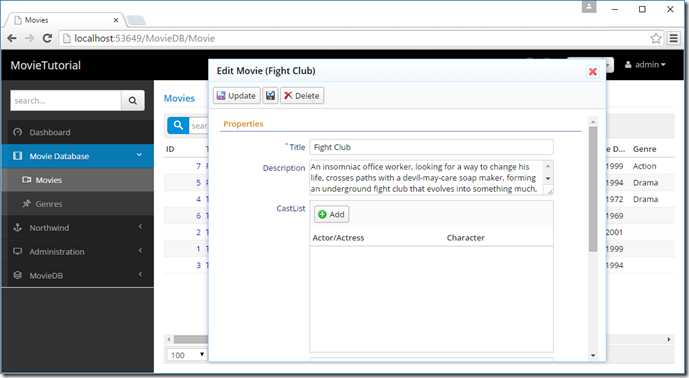Open movie with ID 6
This screenshot has width=689, height=378.
click(198, 215)
